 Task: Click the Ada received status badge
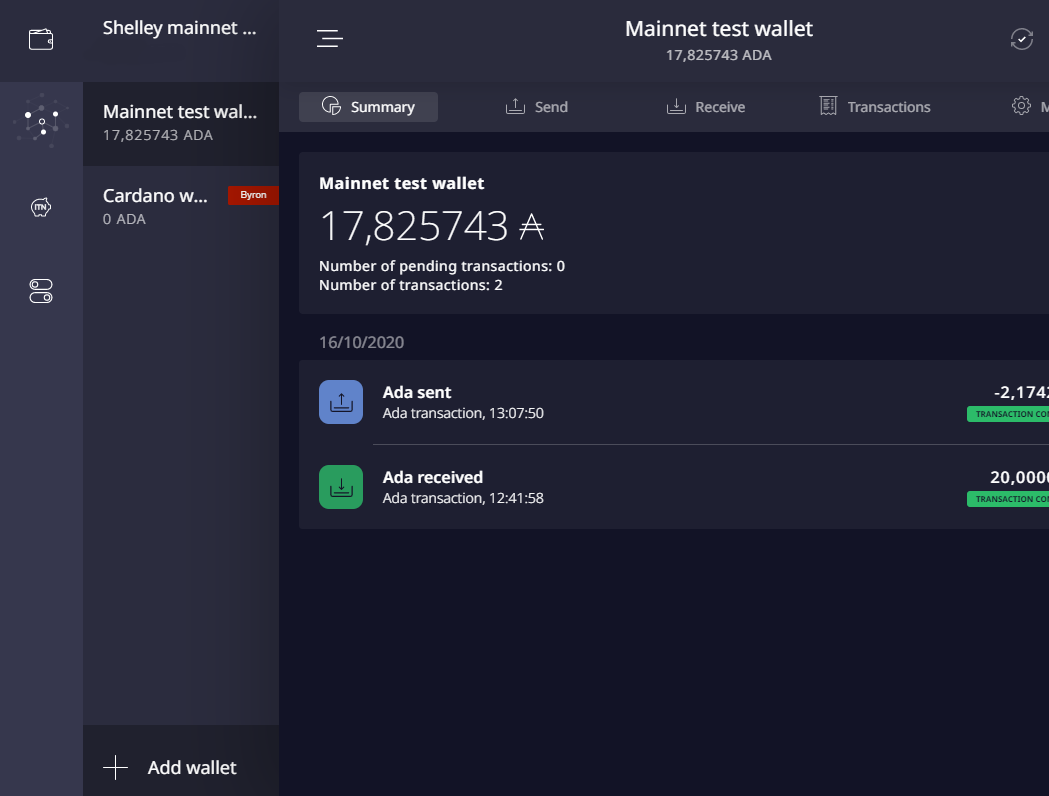(1008, 499)
